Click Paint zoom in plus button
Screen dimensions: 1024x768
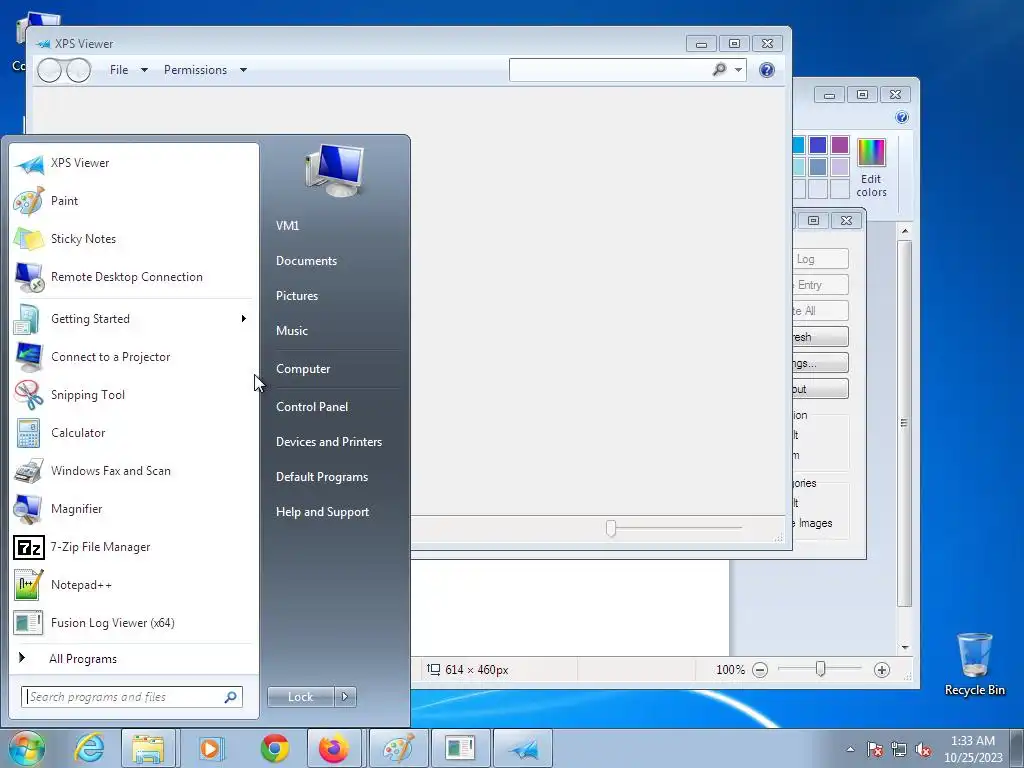[882, 670]
